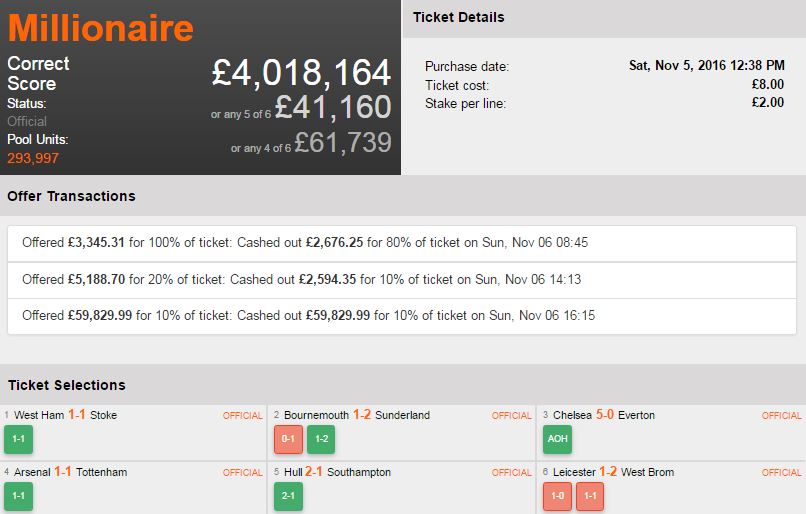Click OFFICIAL label for Chelsea v Everton
The width and height of the screenshot is (806, 514).
[781, 416]
